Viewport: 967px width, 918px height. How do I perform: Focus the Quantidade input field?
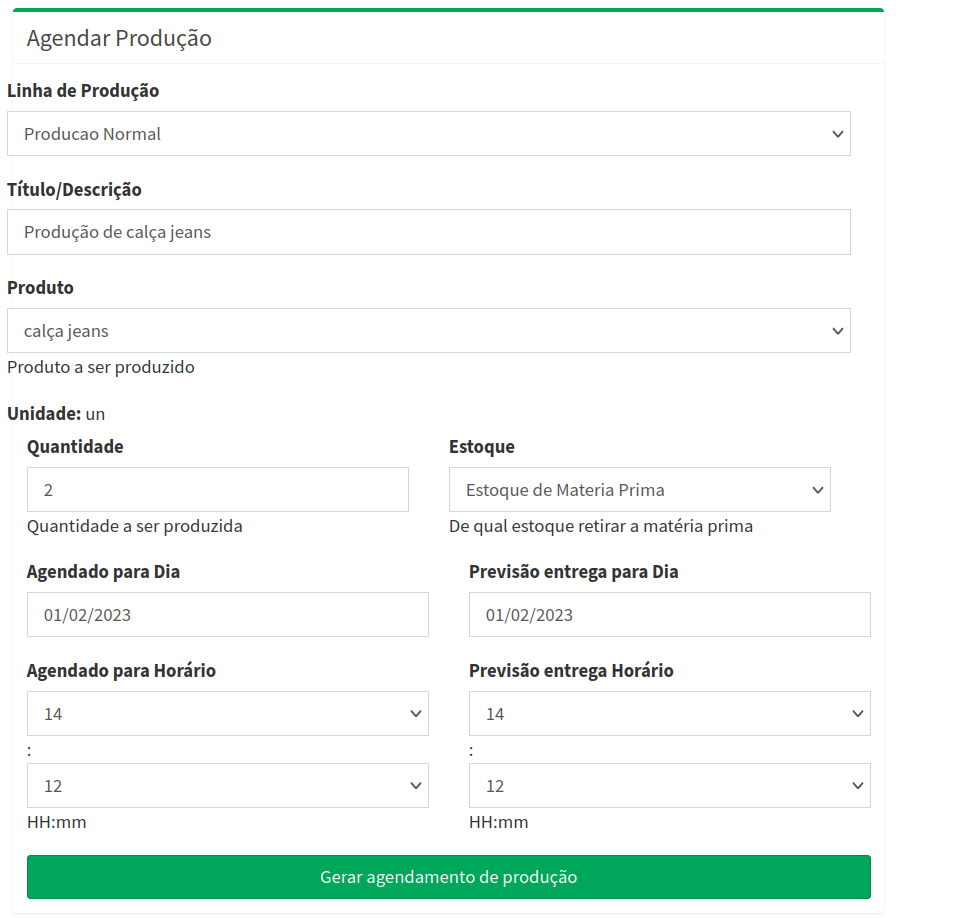pos(217,490)
